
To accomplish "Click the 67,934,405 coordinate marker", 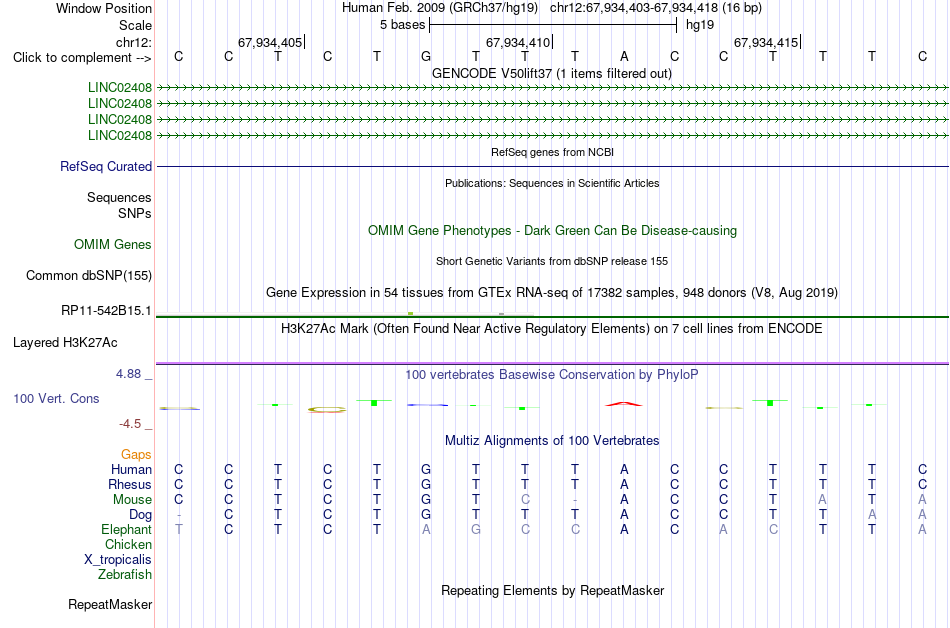I will point(270,42).
